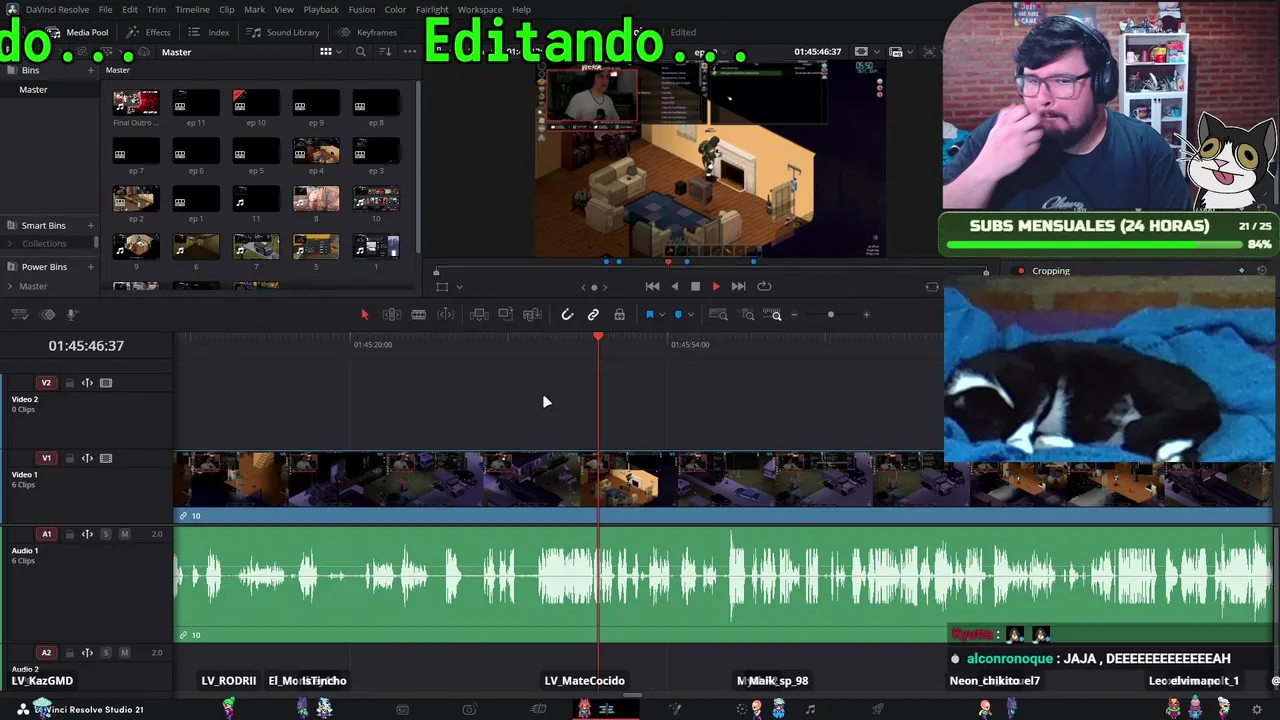Toggle Linked Selection chain icon
The image size is (1280, 720).
[x=593, y=315]
